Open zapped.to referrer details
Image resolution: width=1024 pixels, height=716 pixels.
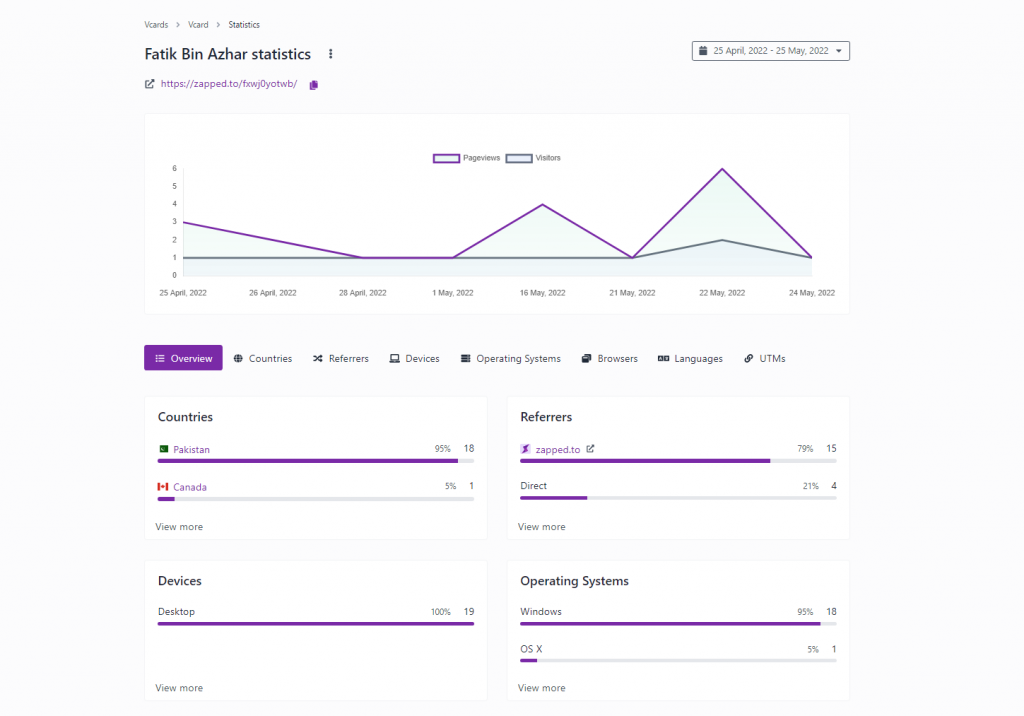[x=558, y=449]
